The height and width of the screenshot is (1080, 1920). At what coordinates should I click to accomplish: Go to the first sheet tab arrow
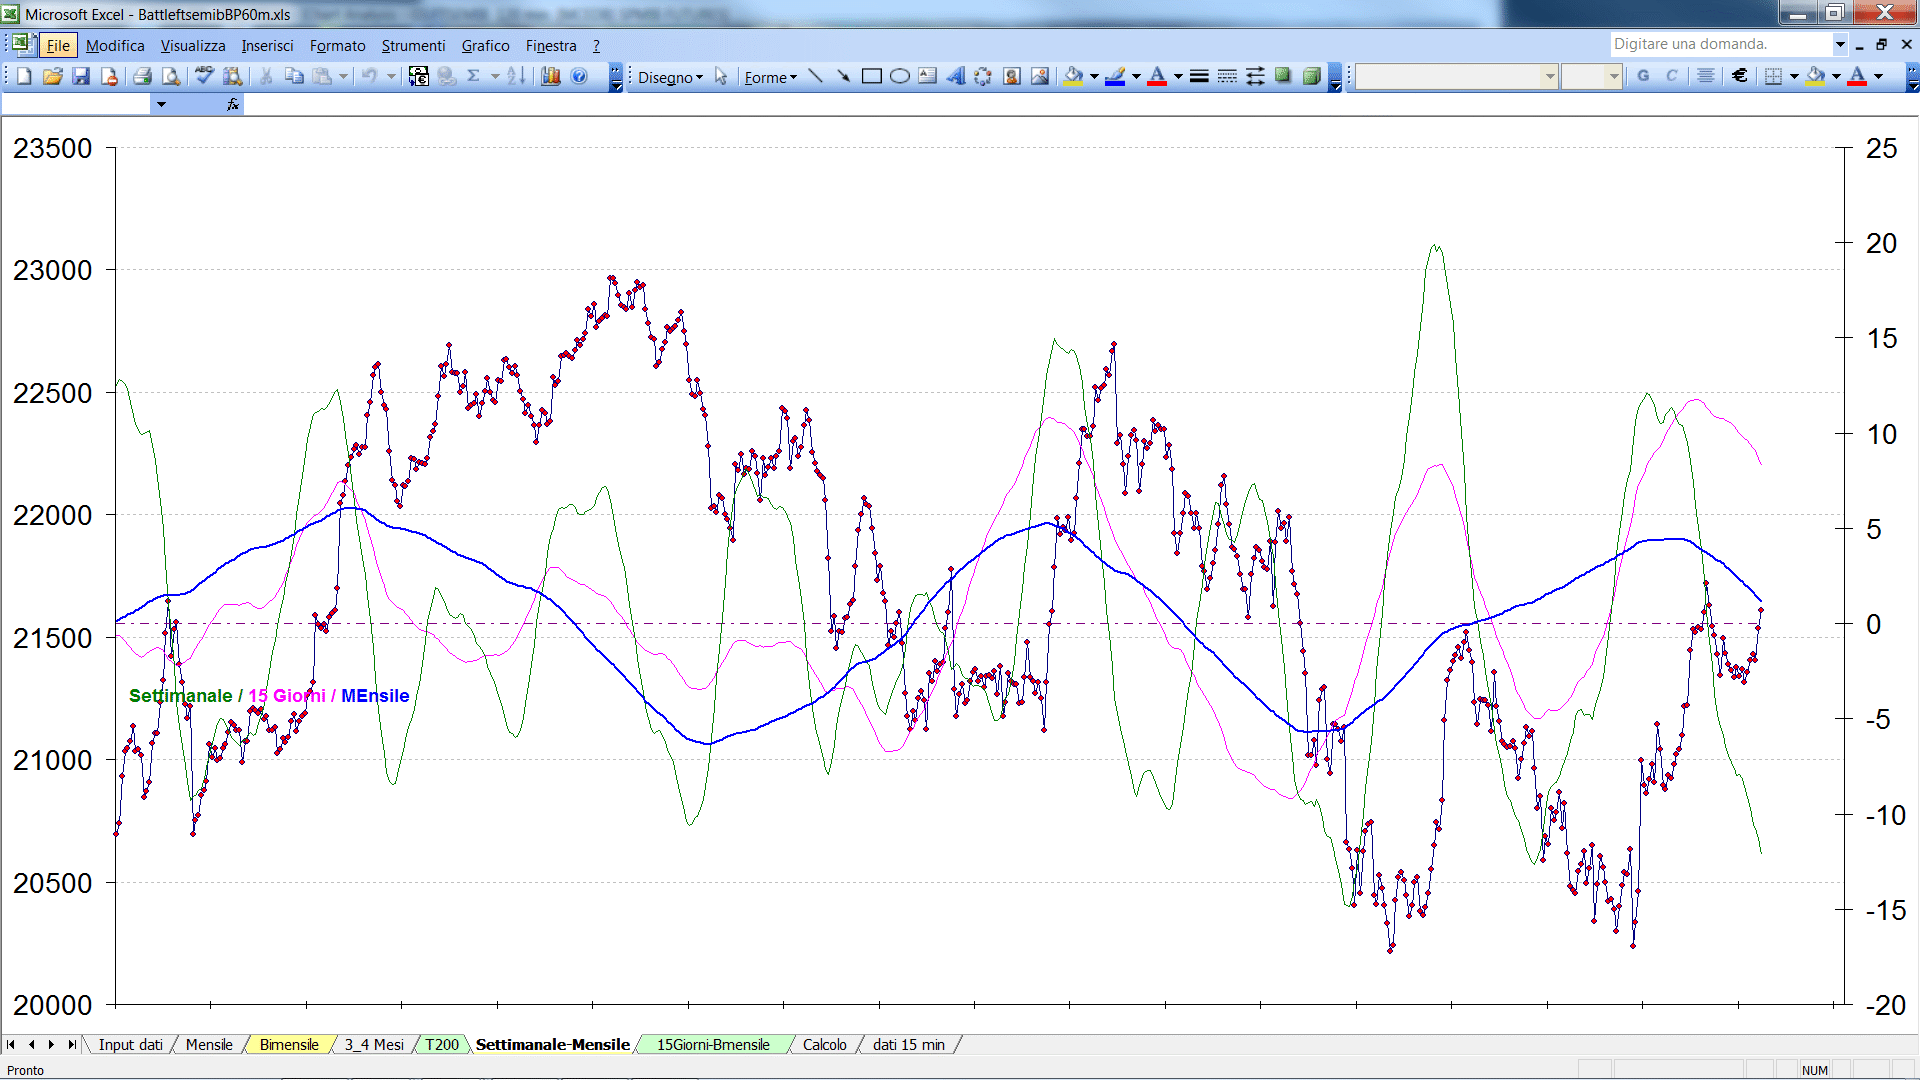tap(11, 1044)
